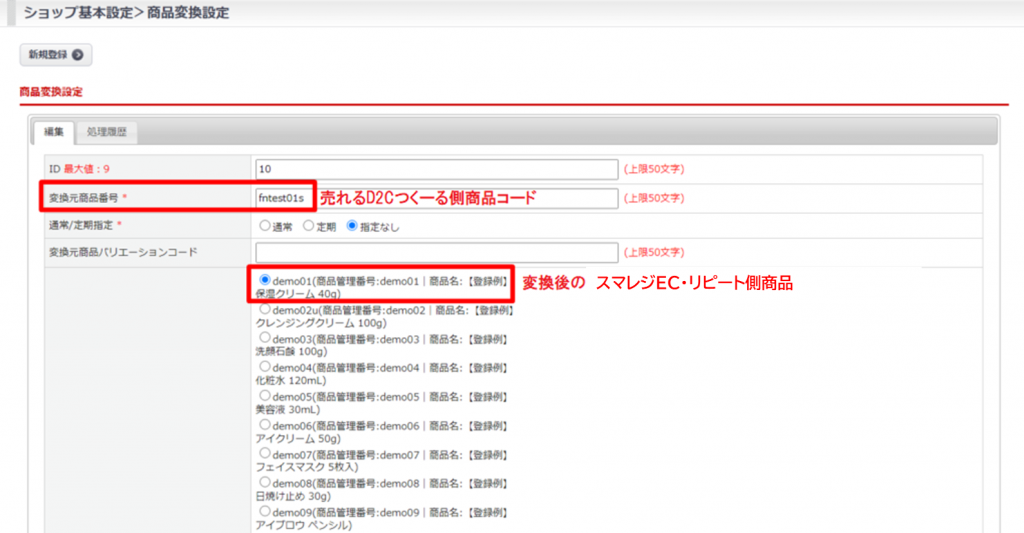This screenshot has width=1024, height=533.
Task: Select the 通常 radio button
Action: point(264,226)
